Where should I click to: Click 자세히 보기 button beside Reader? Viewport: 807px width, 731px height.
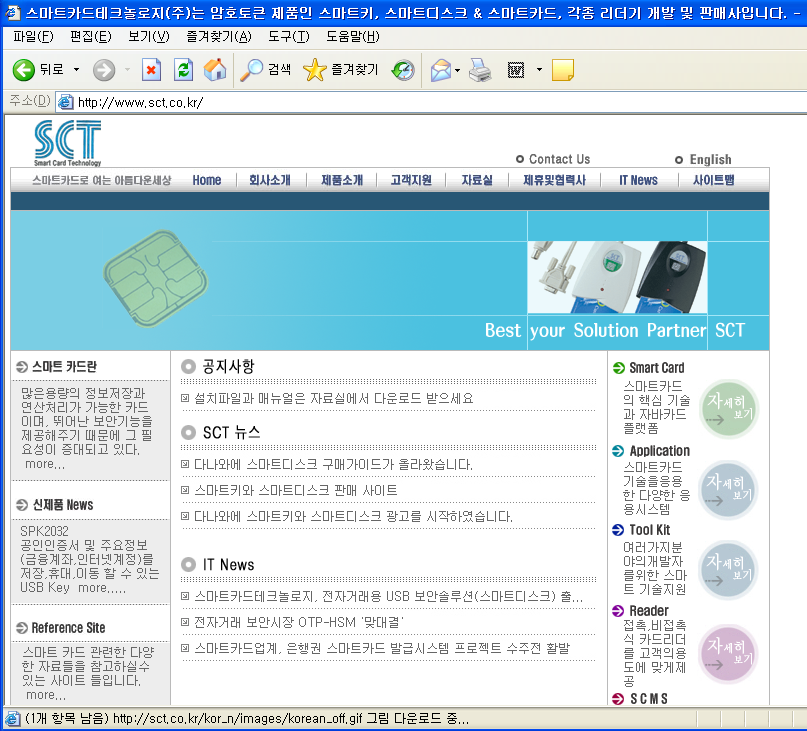(728, 654)
